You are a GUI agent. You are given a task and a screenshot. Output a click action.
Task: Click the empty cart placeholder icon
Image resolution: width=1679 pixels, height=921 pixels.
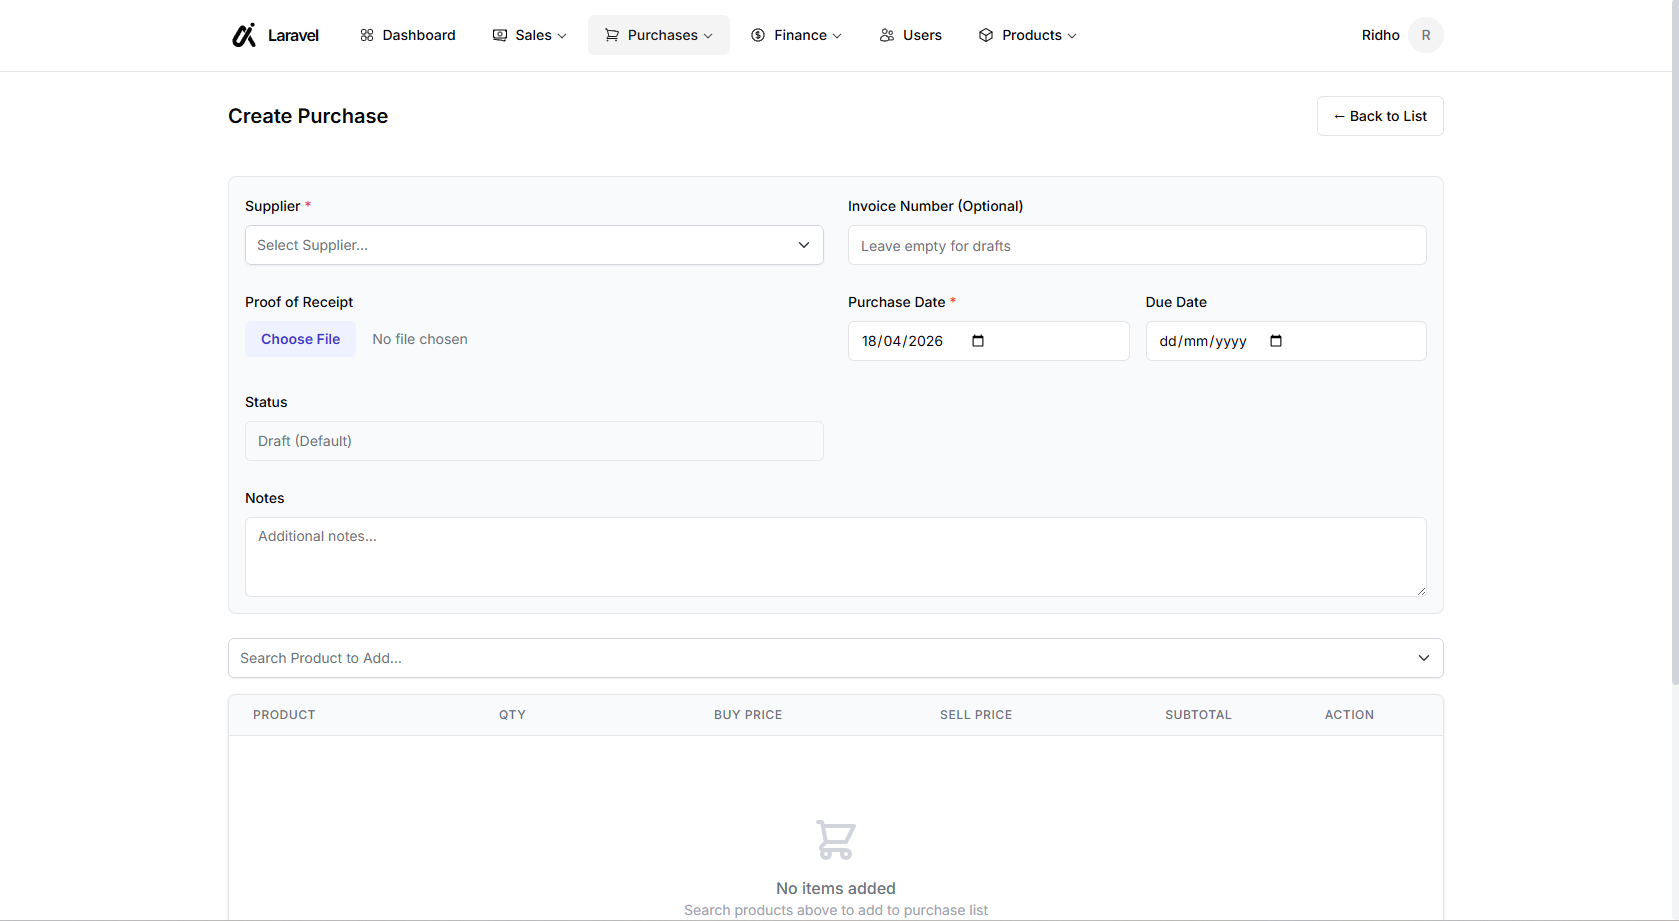[x=836, y=840]
